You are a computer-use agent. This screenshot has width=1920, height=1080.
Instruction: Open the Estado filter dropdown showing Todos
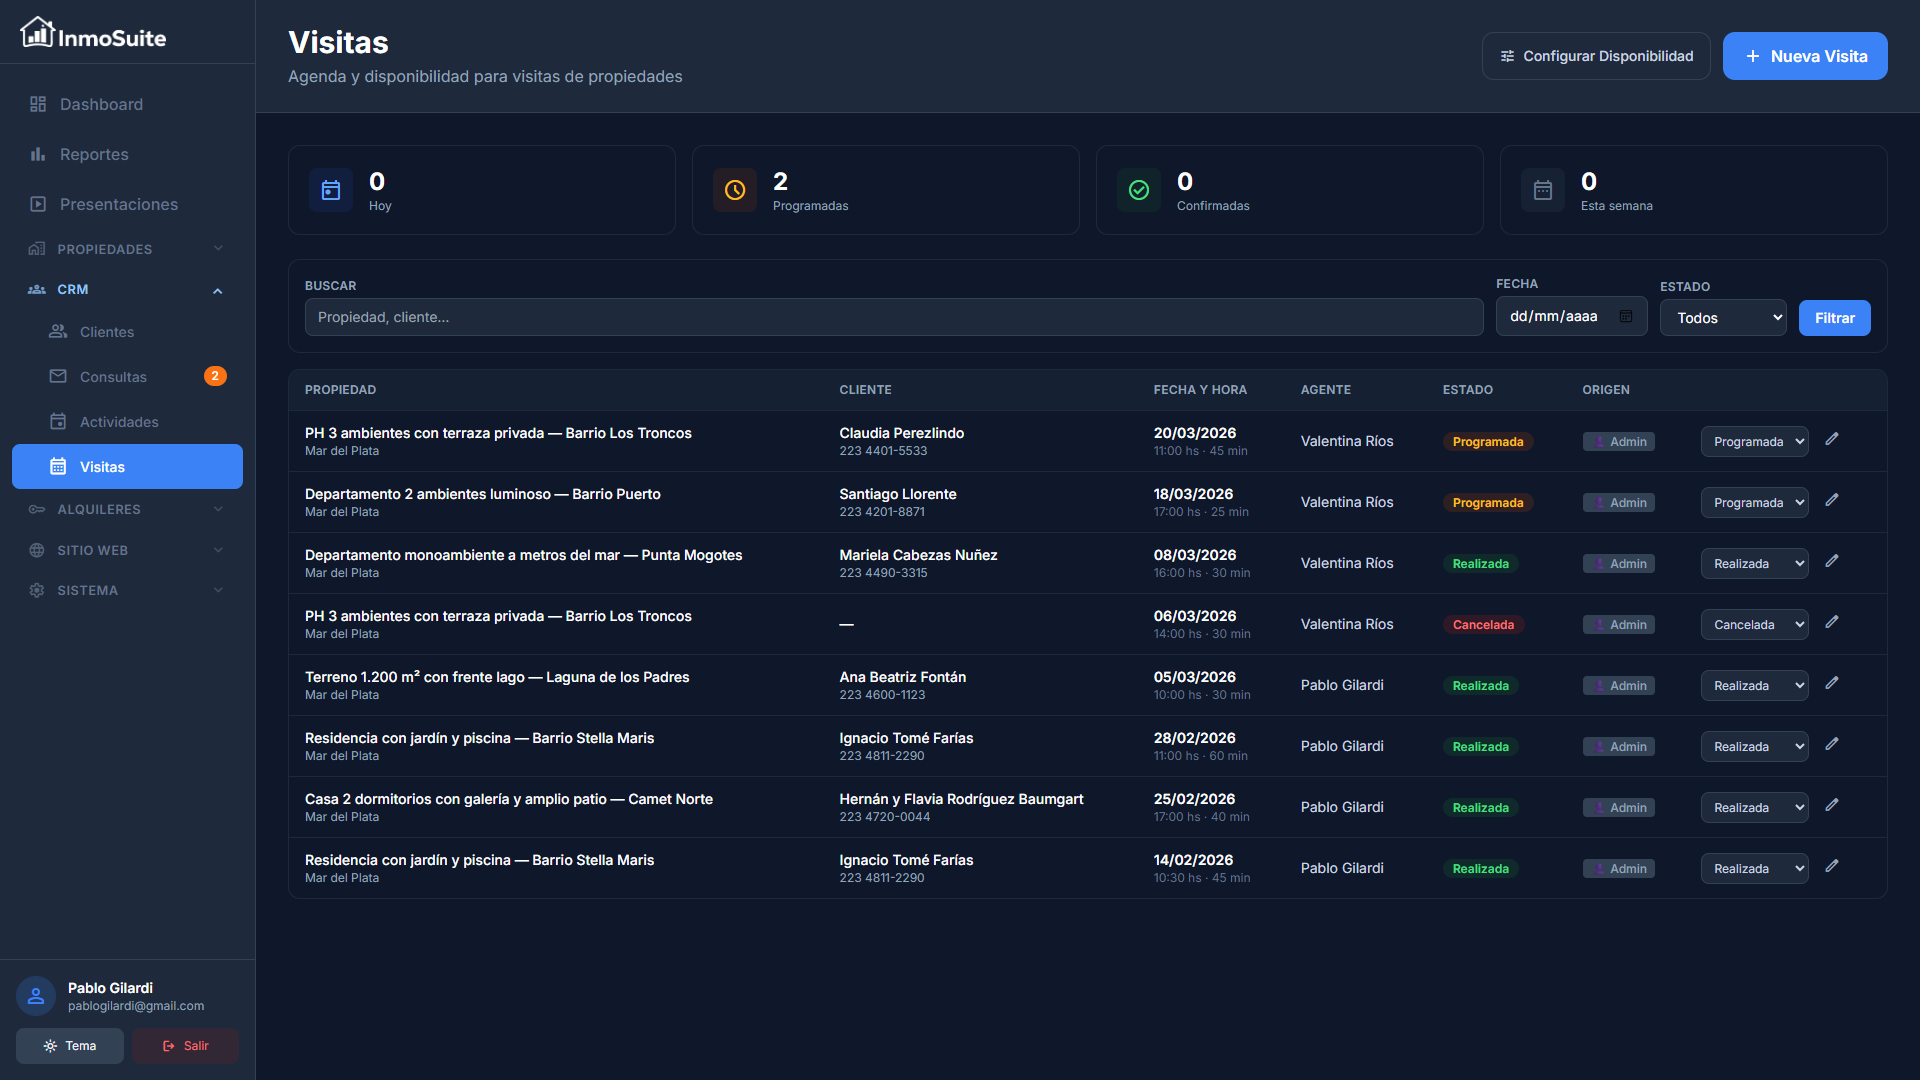(1723, 318)
